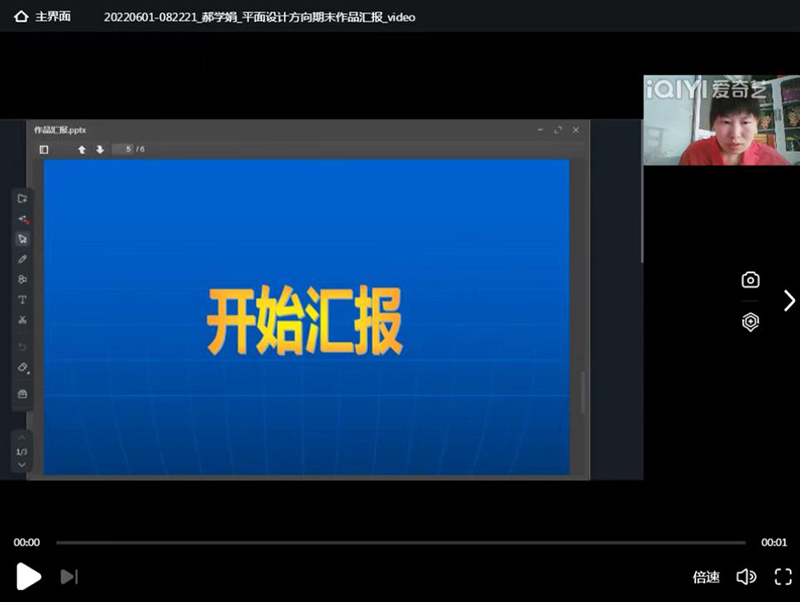Play the video

point(29,576)
